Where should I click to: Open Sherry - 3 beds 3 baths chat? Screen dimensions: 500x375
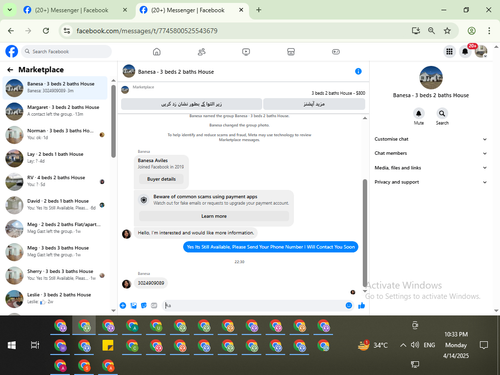pos(55,275)
